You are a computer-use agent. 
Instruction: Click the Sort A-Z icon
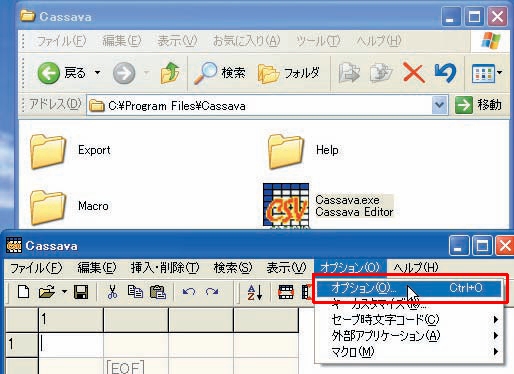pos(255,292)
